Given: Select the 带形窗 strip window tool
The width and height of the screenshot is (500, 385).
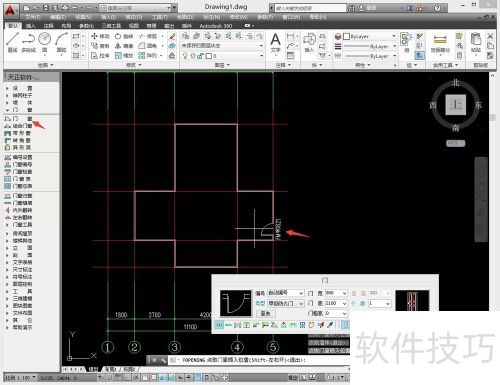Looking at the screenshot, I should (x=18, y=133).
